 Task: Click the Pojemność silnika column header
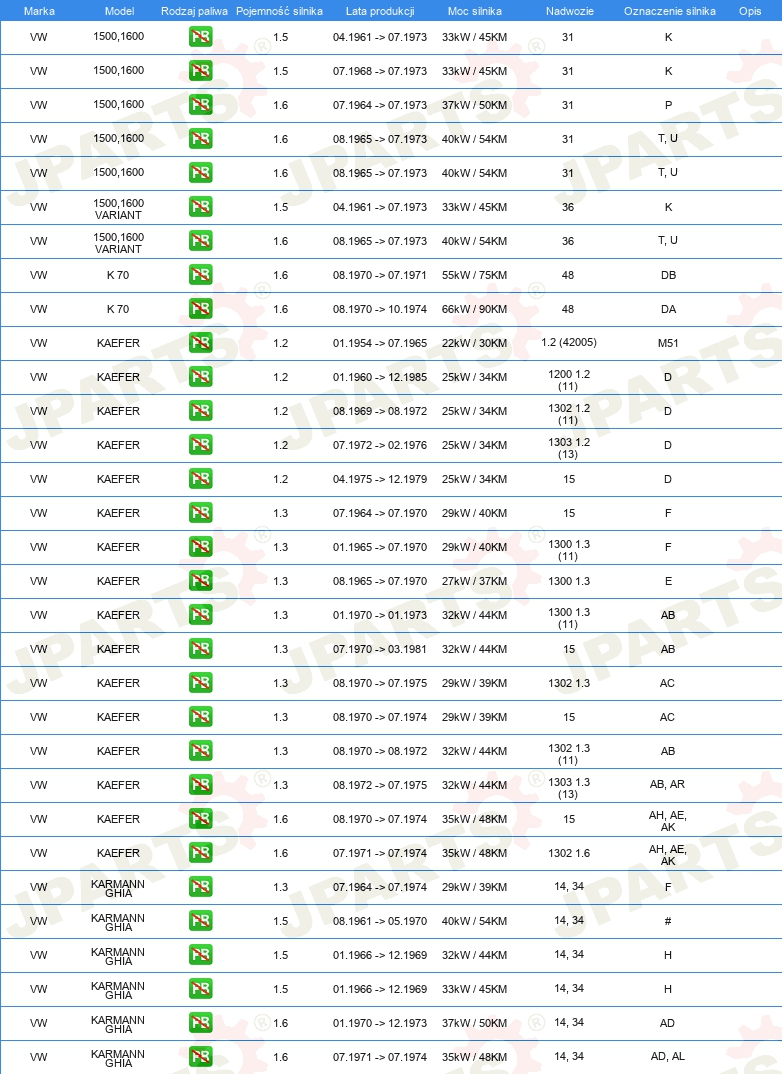click(x=279, y=11)
